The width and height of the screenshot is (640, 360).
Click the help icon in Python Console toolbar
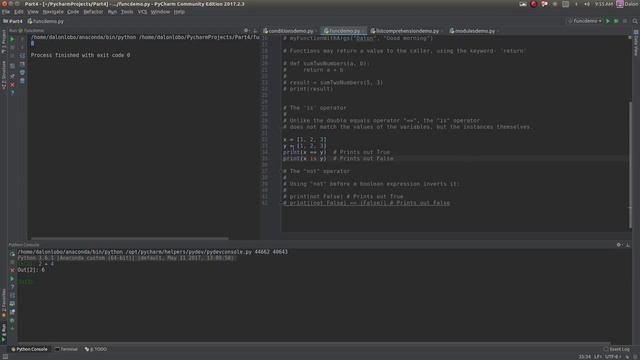[12, 287]
